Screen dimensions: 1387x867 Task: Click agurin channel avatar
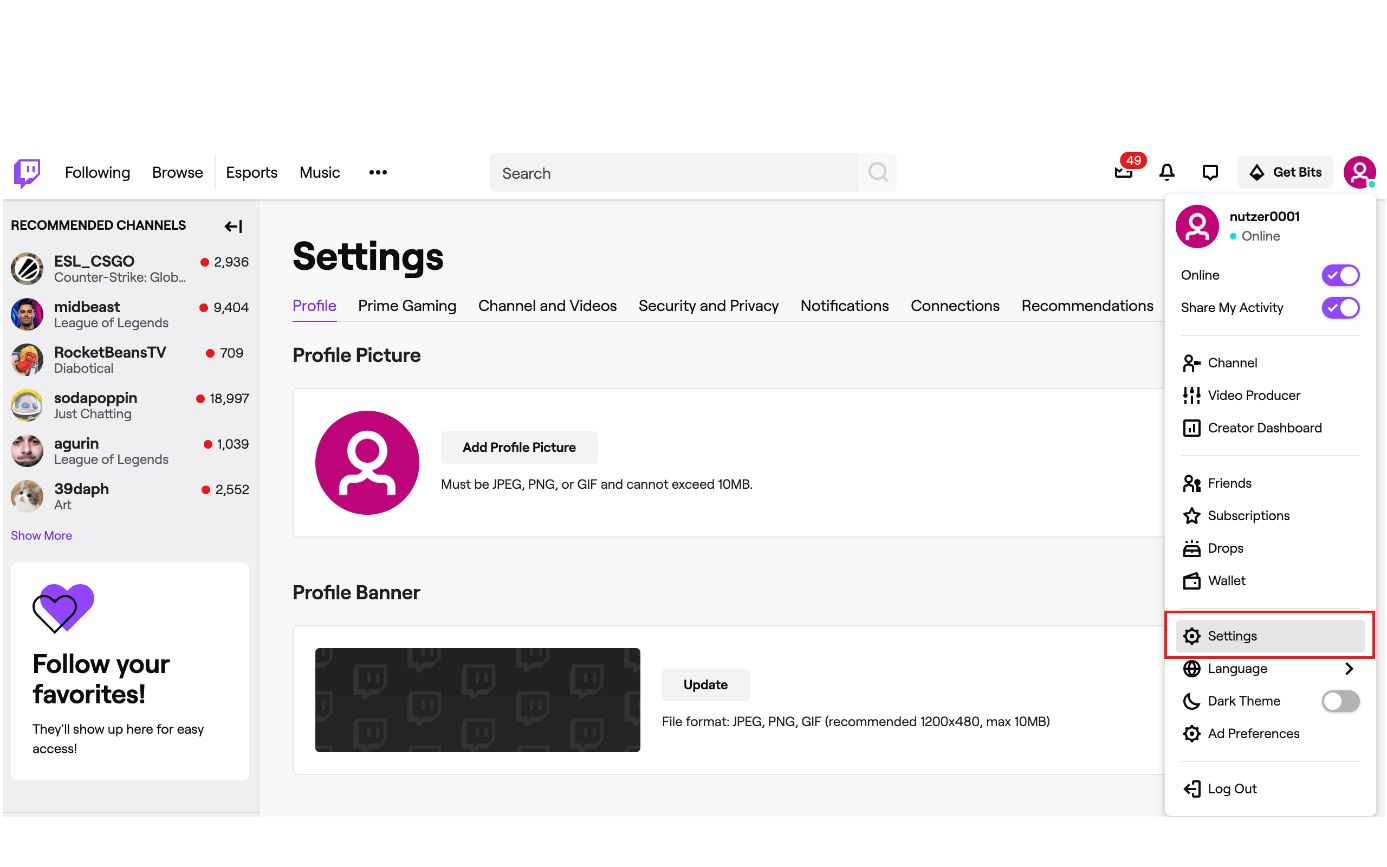[x=27, y=451]
